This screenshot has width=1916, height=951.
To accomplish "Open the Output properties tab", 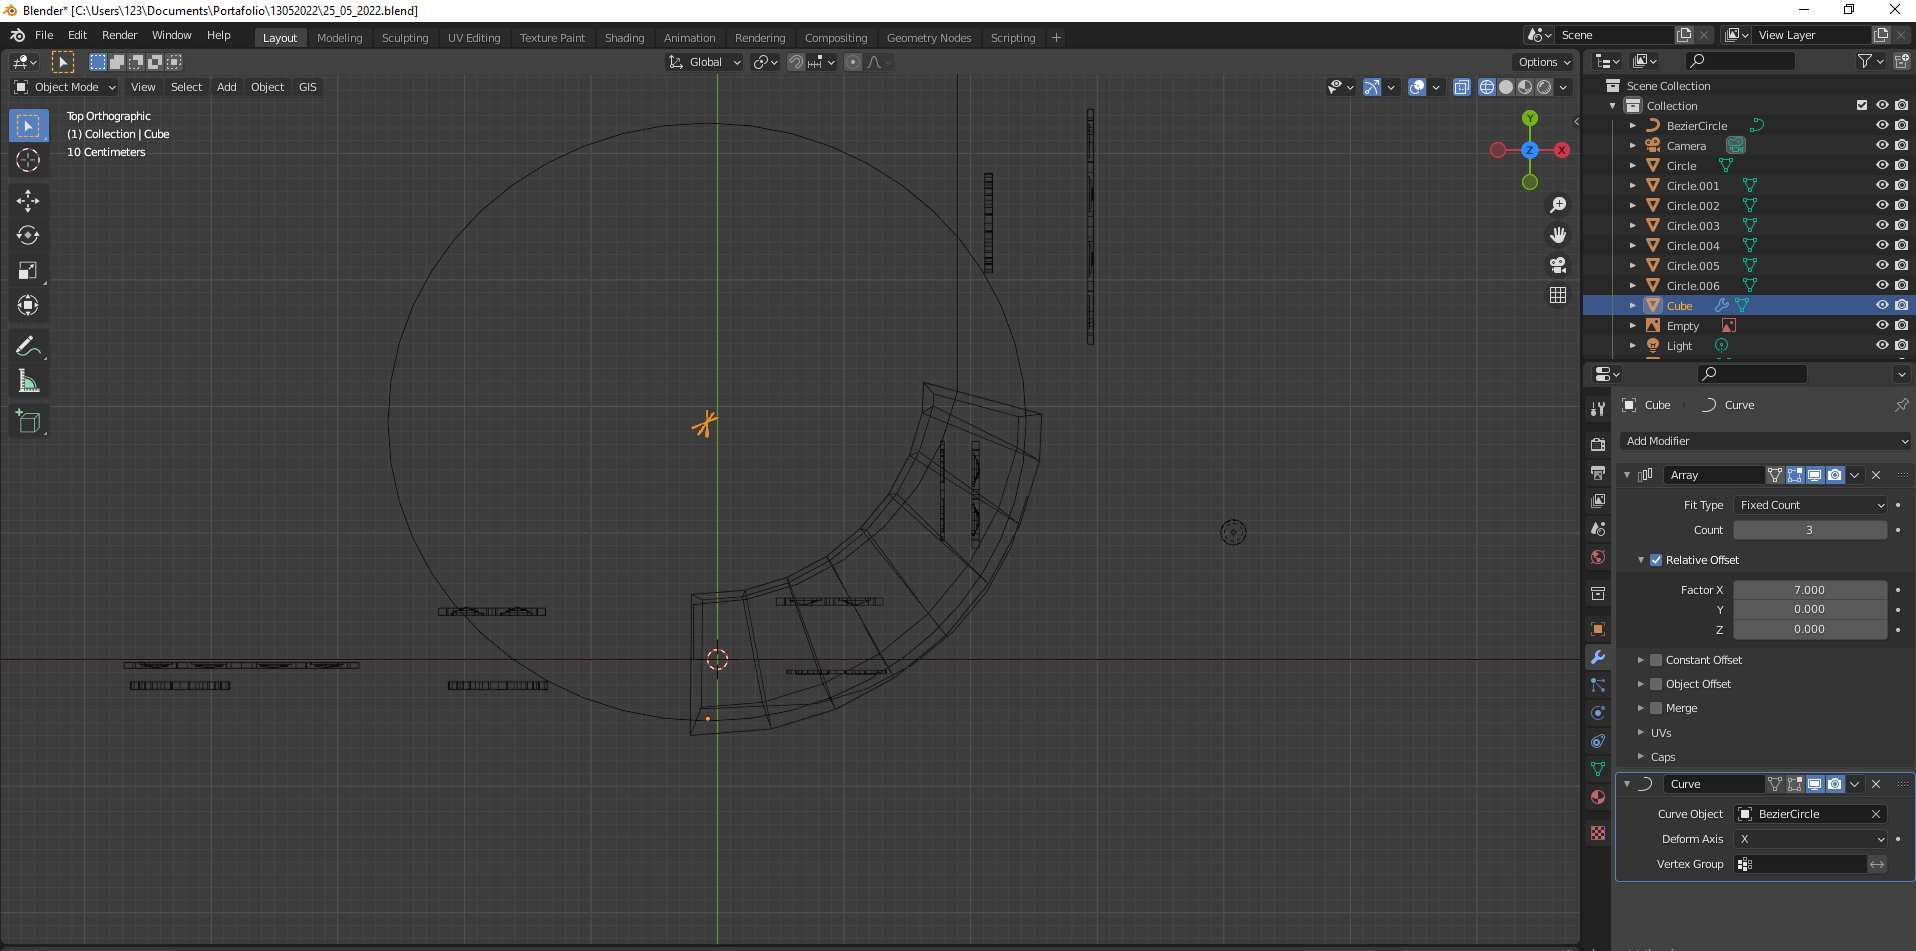I will point(1598,472).
